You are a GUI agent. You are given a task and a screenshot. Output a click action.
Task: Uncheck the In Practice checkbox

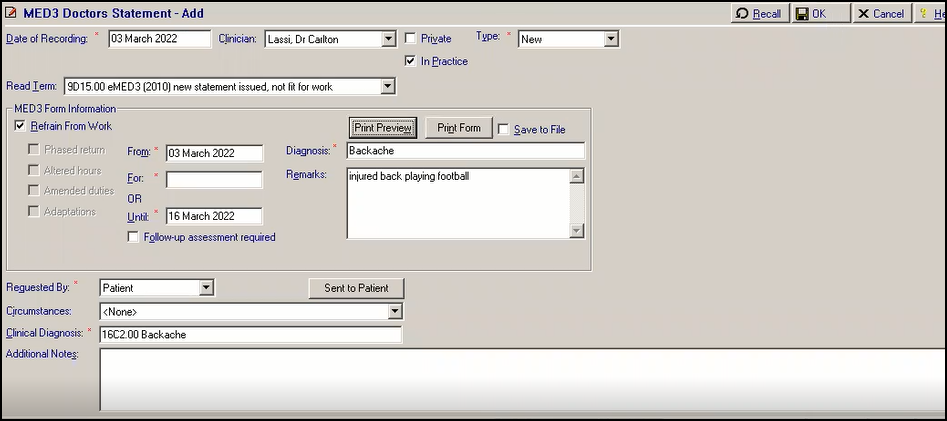(411, 61)
